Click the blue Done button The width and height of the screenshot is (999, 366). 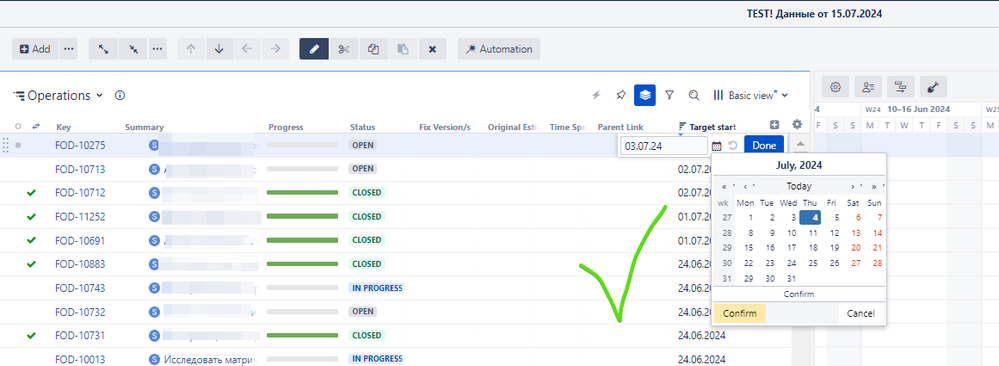764,145
